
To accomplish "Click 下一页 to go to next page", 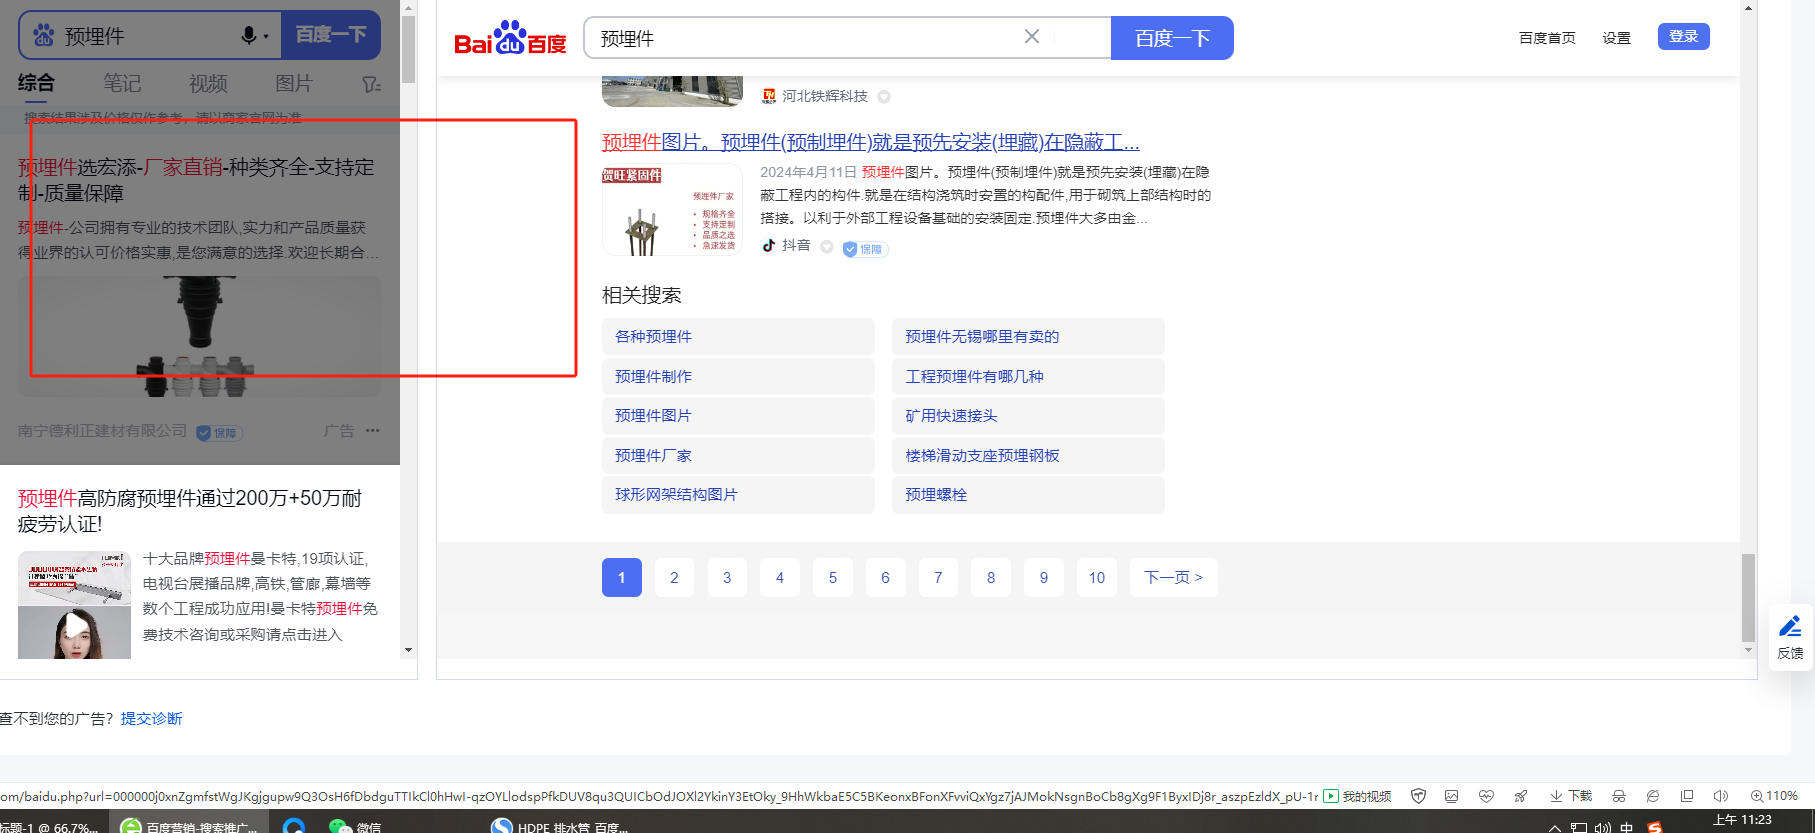I will pyautogui.click(x=1174, y=577).
